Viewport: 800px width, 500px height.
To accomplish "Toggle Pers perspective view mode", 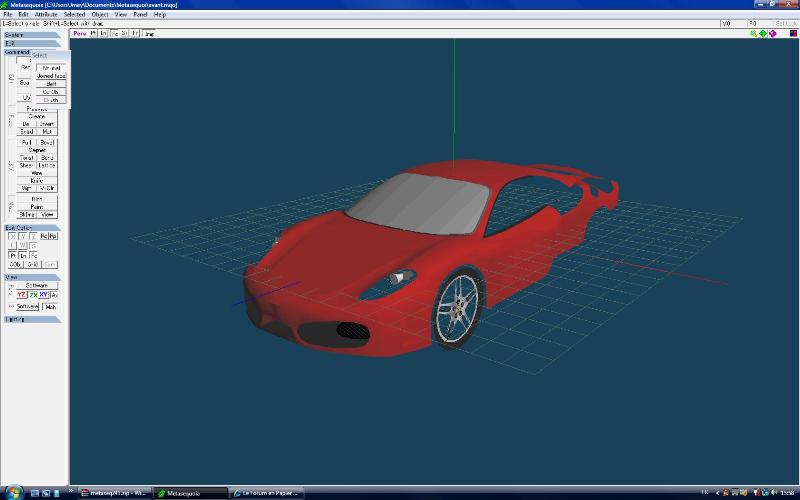I will pyautogui.click(x=80, y=34).
